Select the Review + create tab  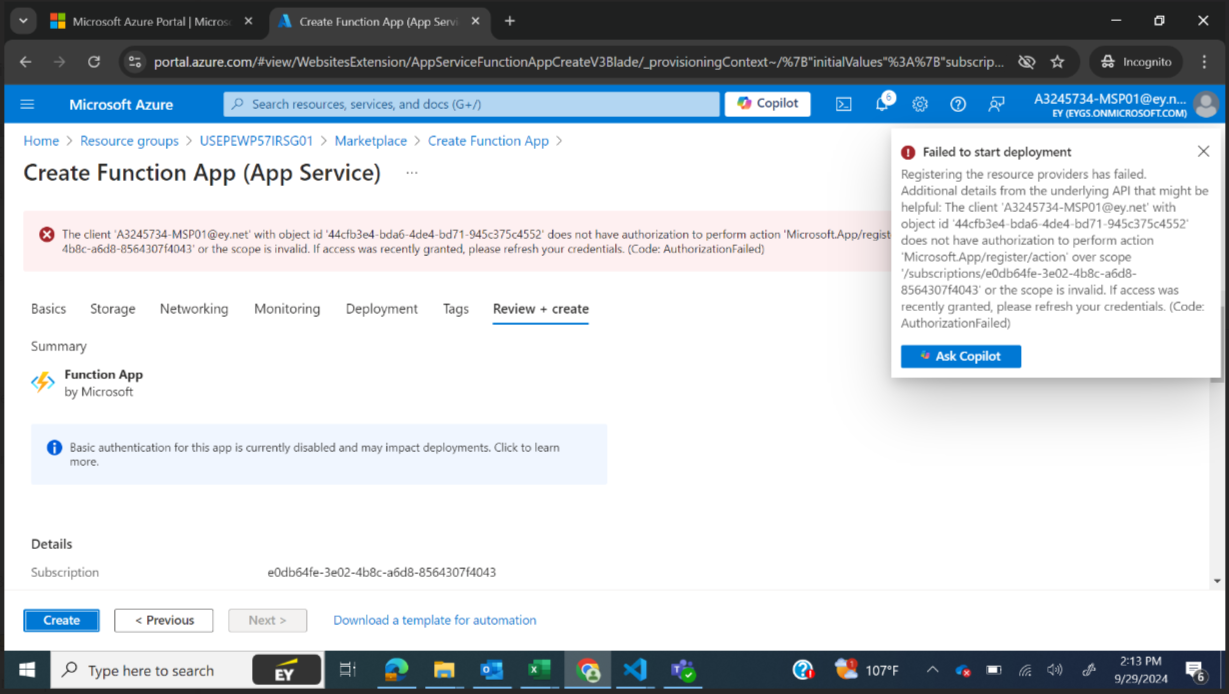point(540,309)
